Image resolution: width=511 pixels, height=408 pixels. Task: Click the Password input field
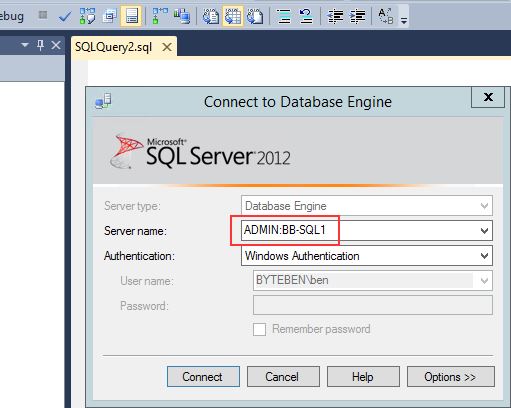click(x=373, y=305)
